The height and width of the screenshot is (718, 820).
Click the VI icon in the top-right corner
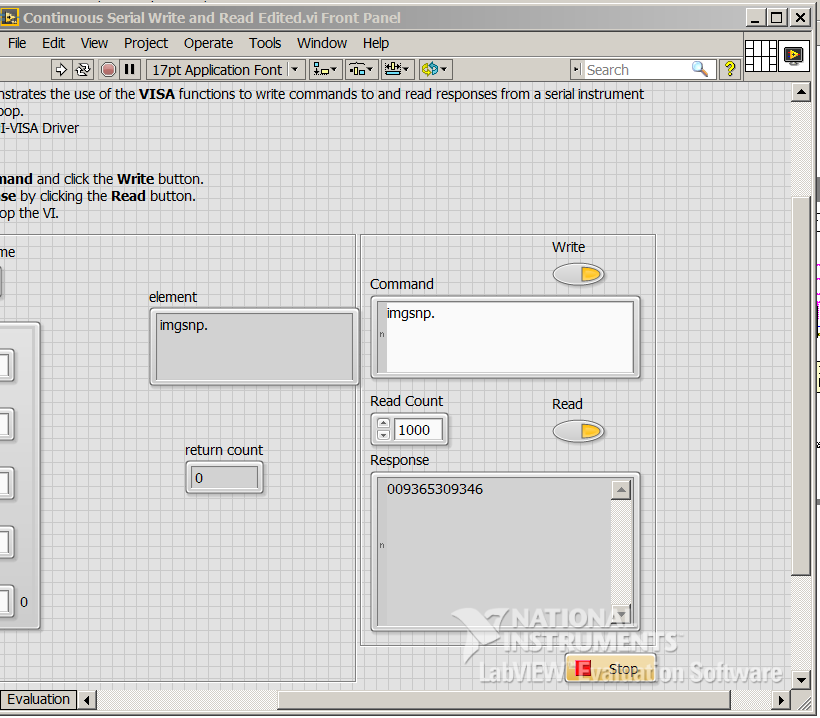pos(794,55)
